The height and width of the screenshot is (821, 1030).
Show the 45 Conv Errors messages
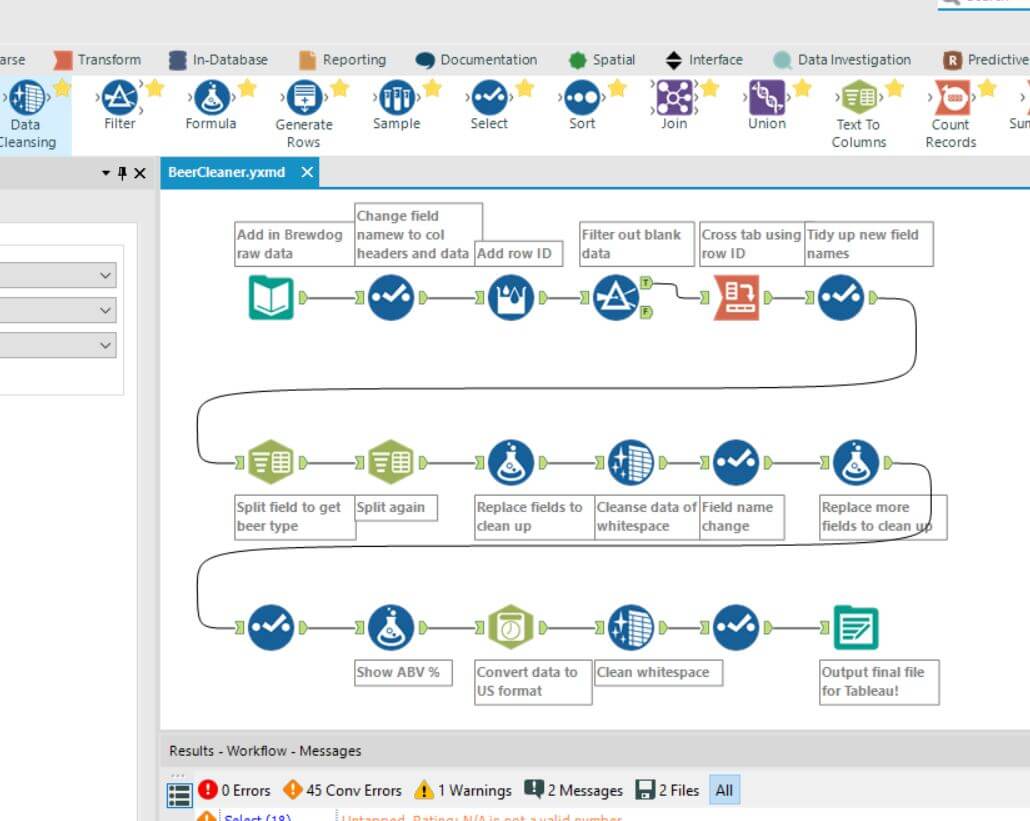tap(342, 790)
